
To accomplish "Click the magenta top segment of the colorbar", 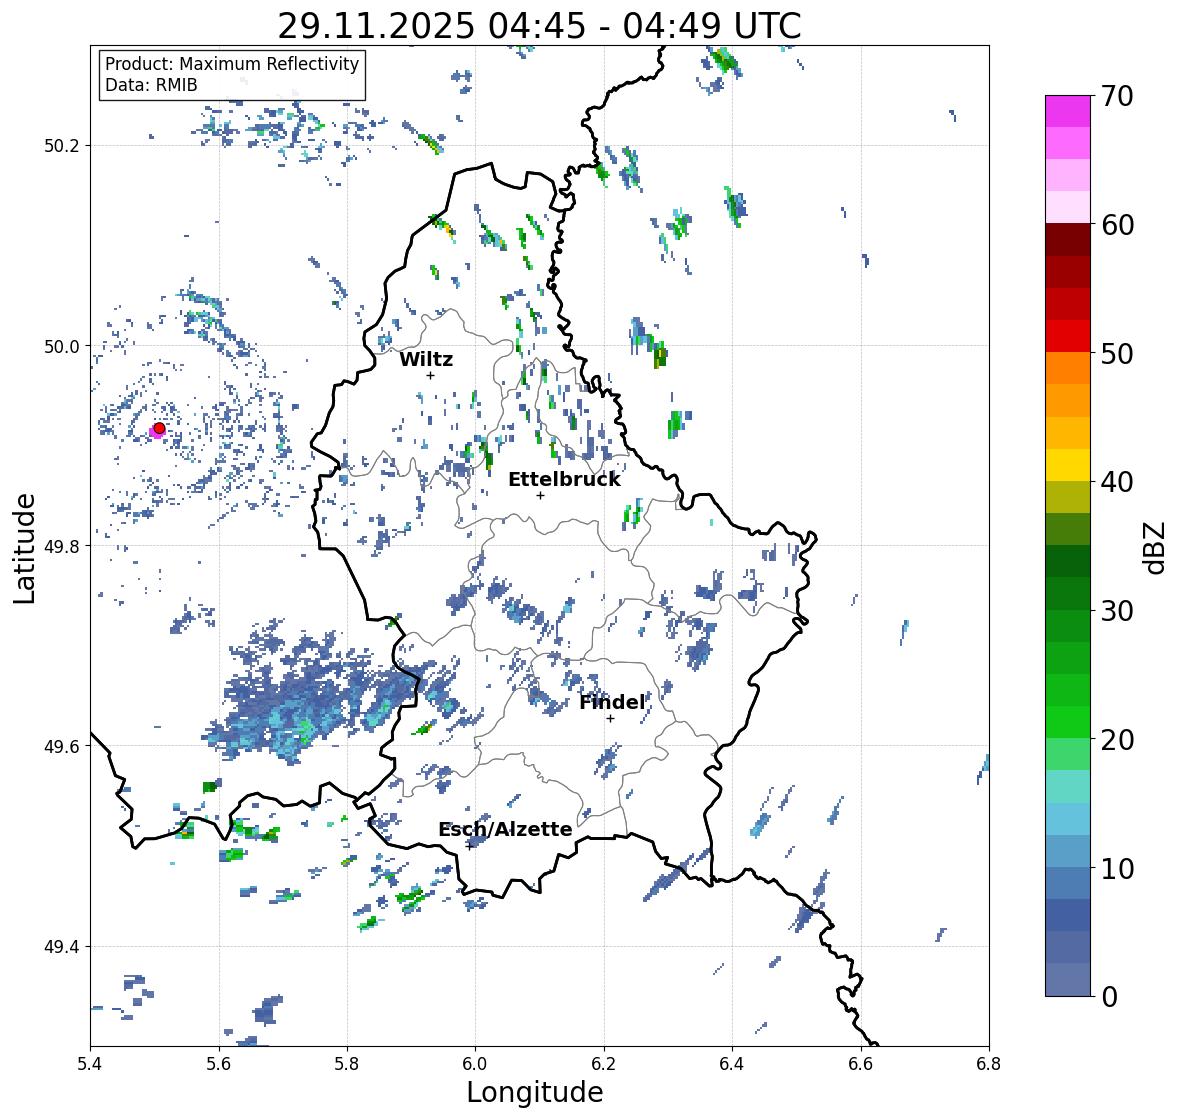I will [1068, 111].
